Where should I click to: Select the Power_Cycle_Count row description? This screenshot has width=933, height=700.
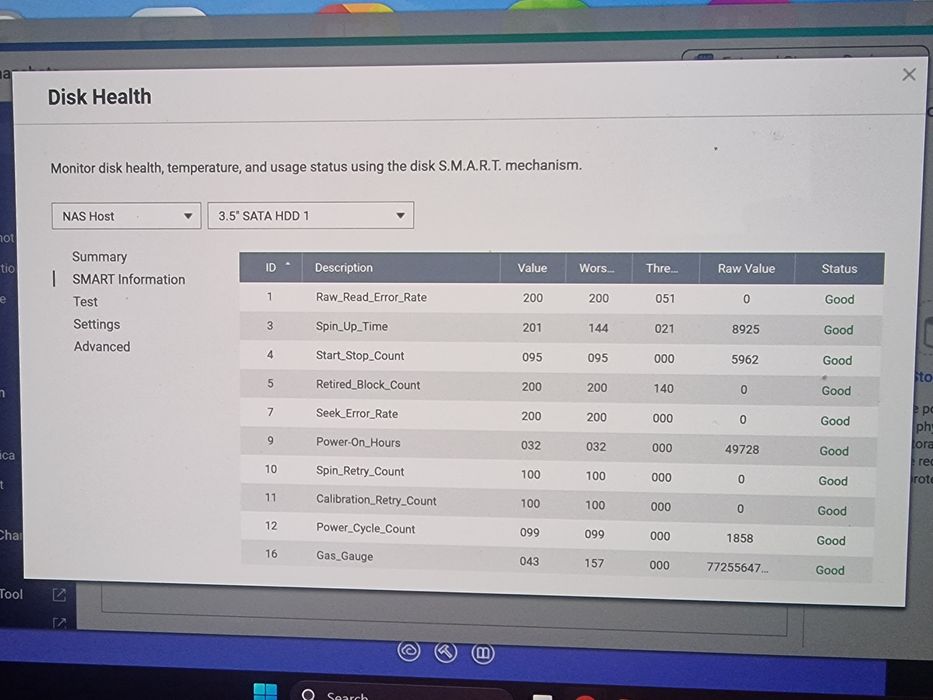pos(365,528)
